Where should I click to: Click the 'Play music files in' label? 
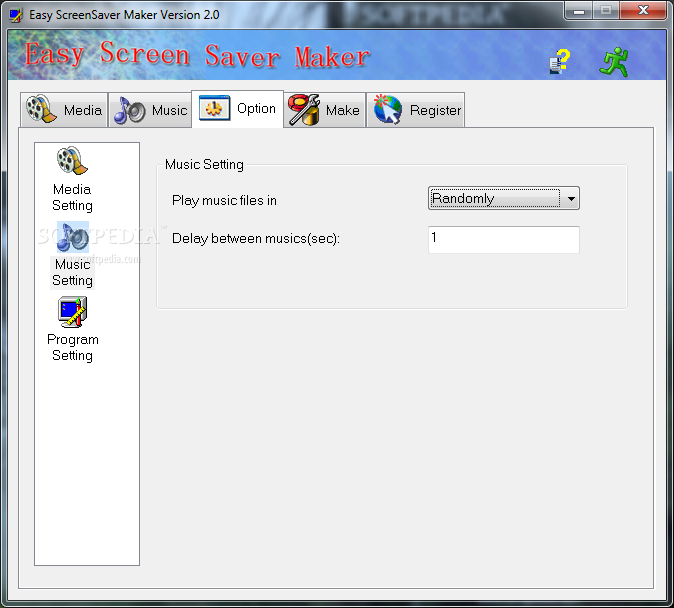[224, 201]
